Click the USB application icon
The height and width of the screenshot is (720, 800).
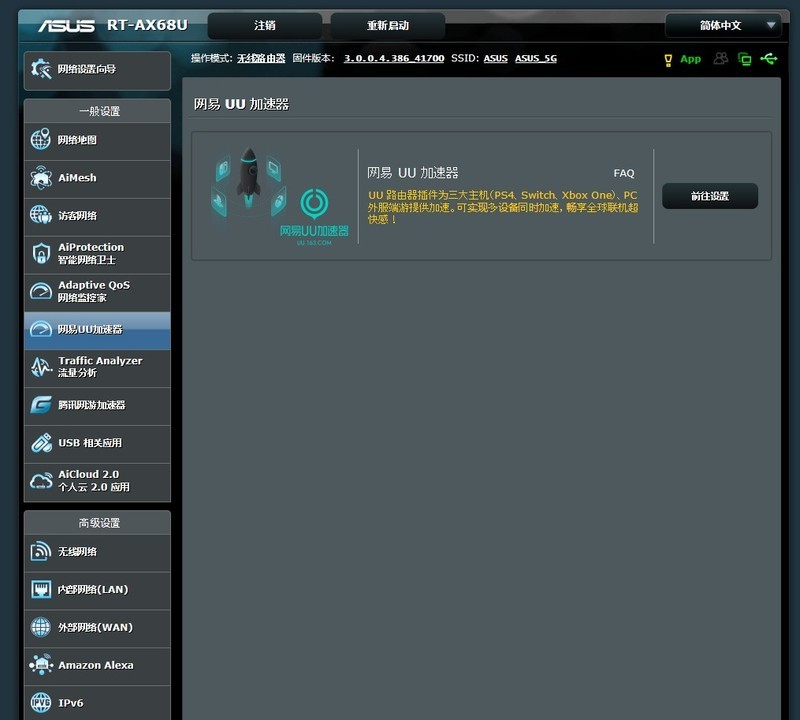coord(41,442)
